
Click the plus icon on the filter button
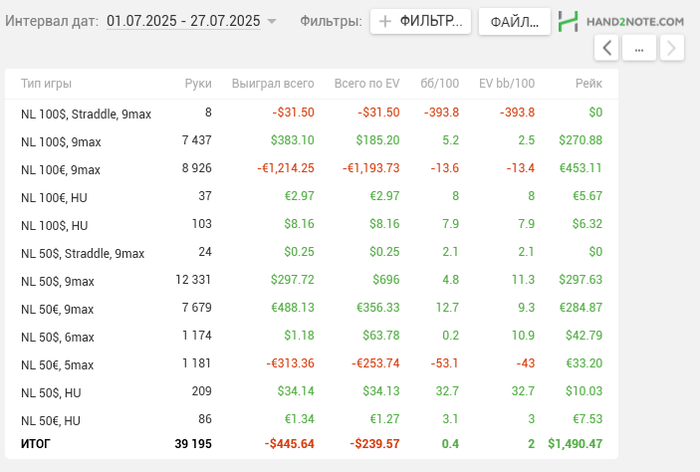pyautogui.click(x=385, y=21)
